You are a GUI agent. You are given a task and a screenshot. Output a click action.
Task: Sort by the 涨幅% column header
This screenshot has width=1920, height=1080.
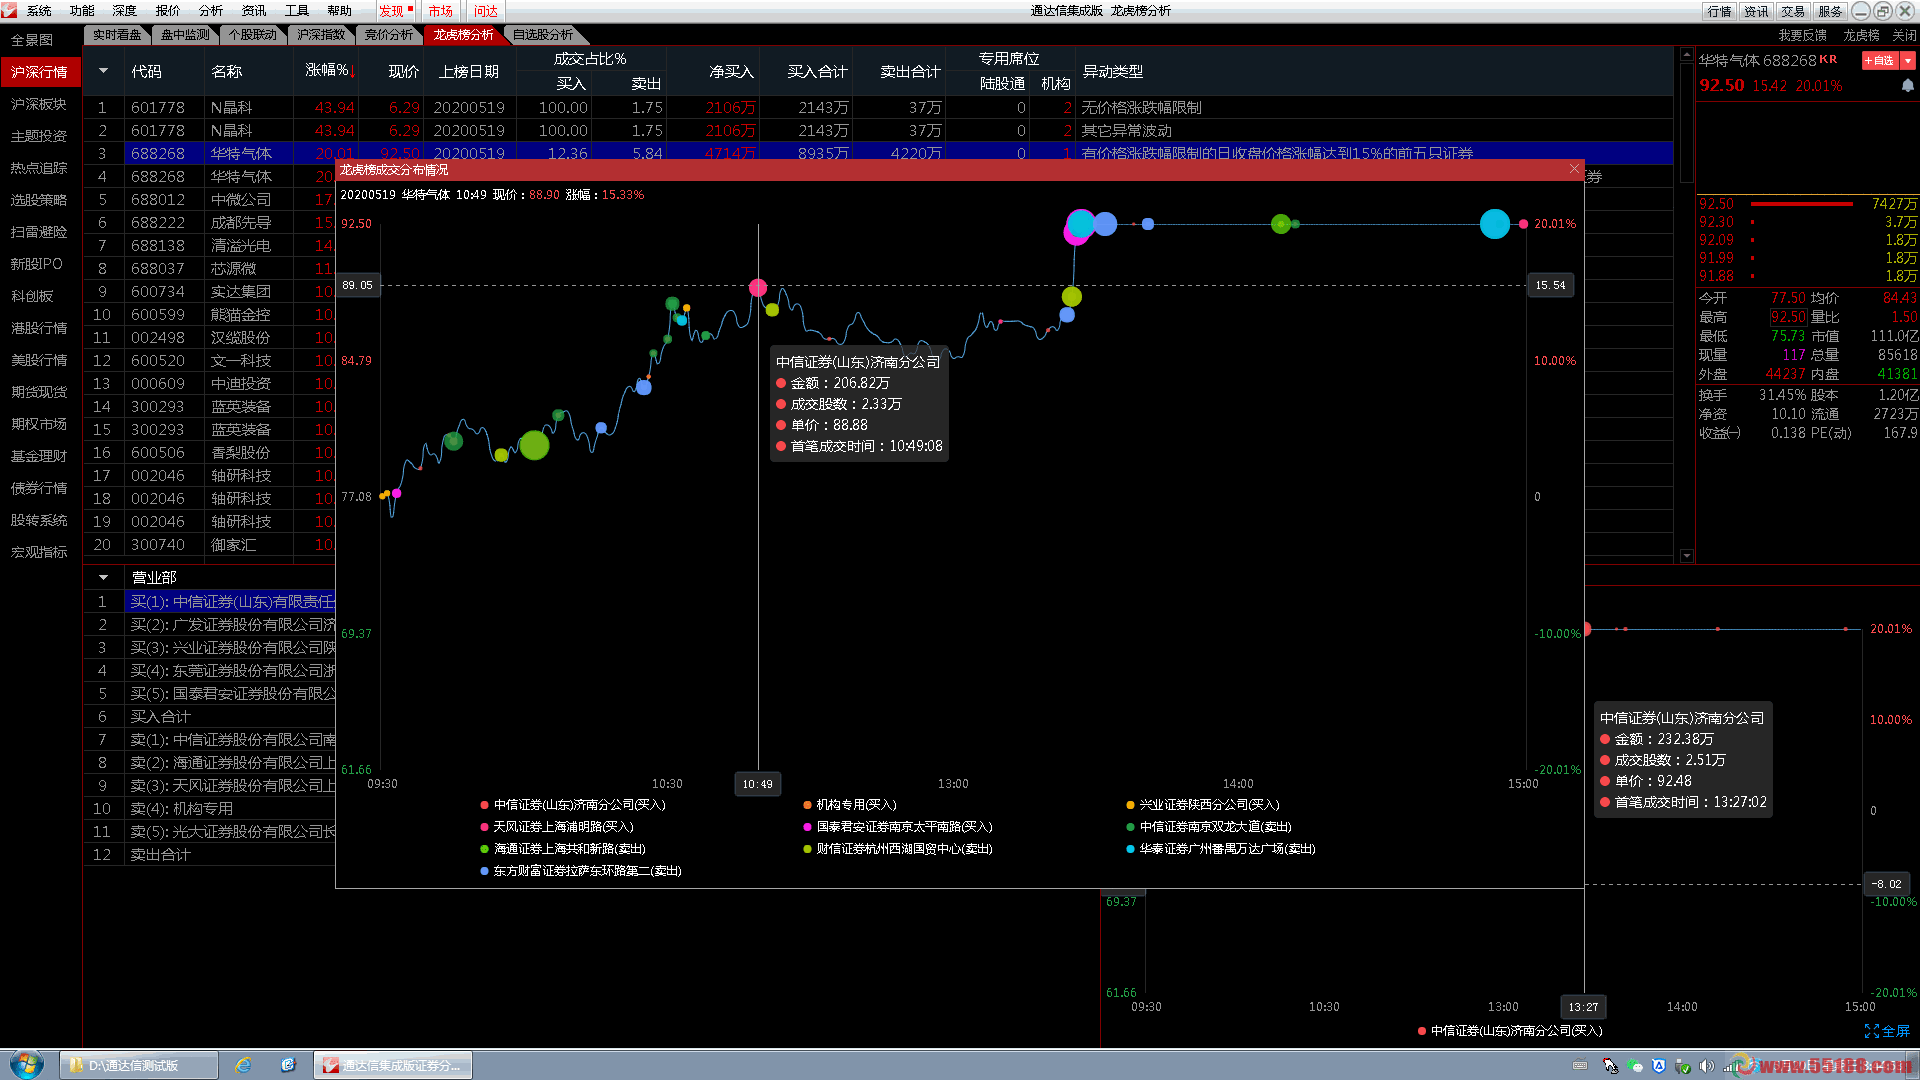coord(330,71)
